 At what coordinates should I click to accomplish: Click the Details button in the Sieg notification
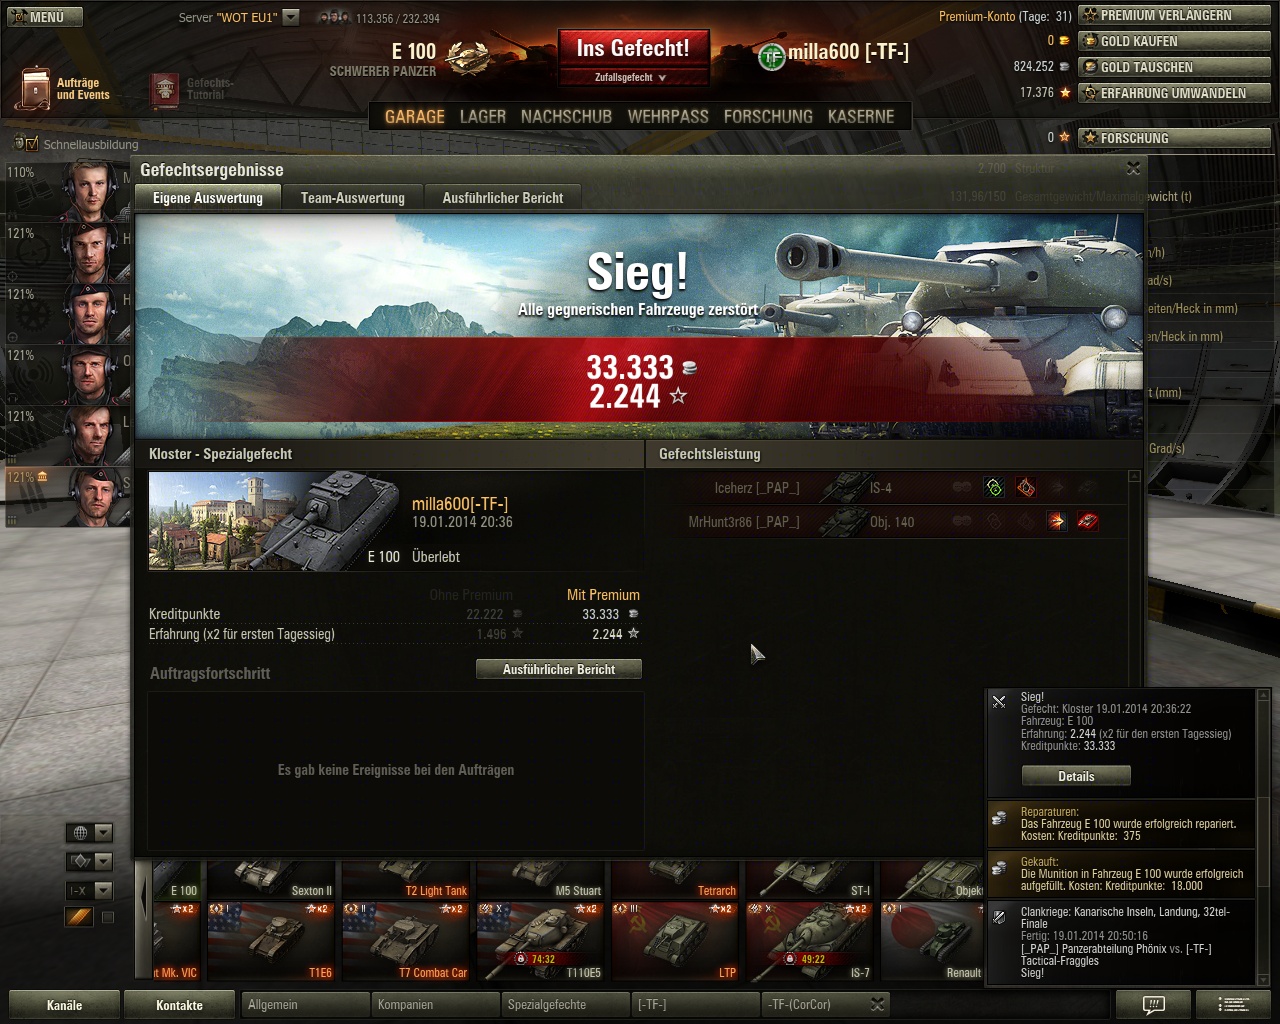(1076, 776)
